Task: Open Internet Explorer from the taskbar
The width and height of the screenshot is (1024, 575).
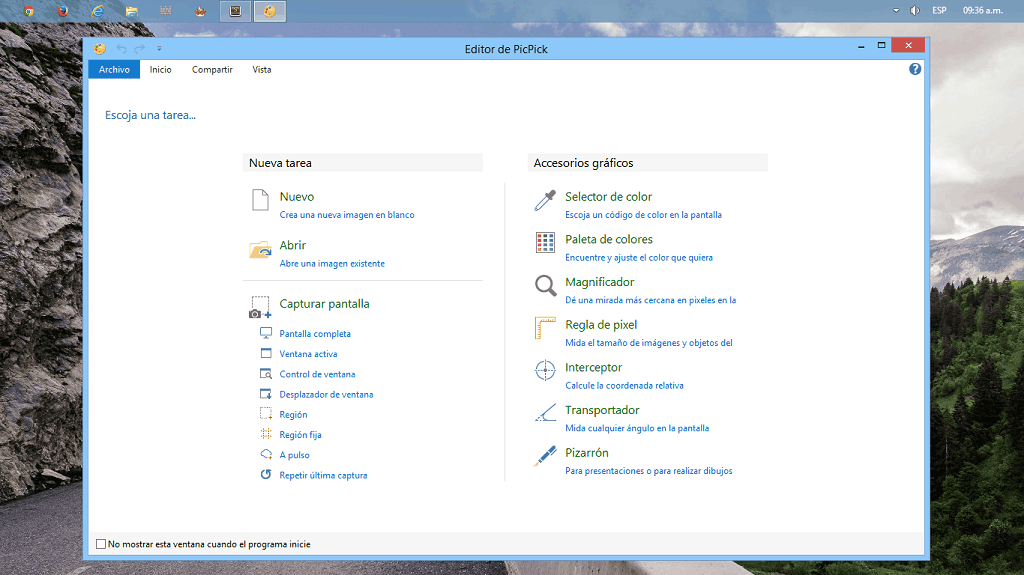Action: [x=97, y=10]
